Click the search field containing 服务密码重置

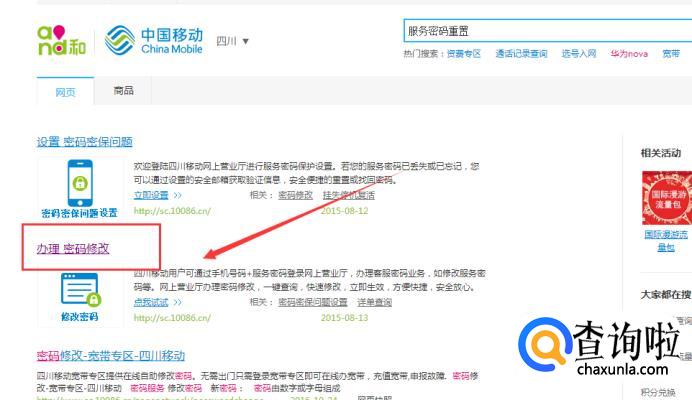click(548, 31)
